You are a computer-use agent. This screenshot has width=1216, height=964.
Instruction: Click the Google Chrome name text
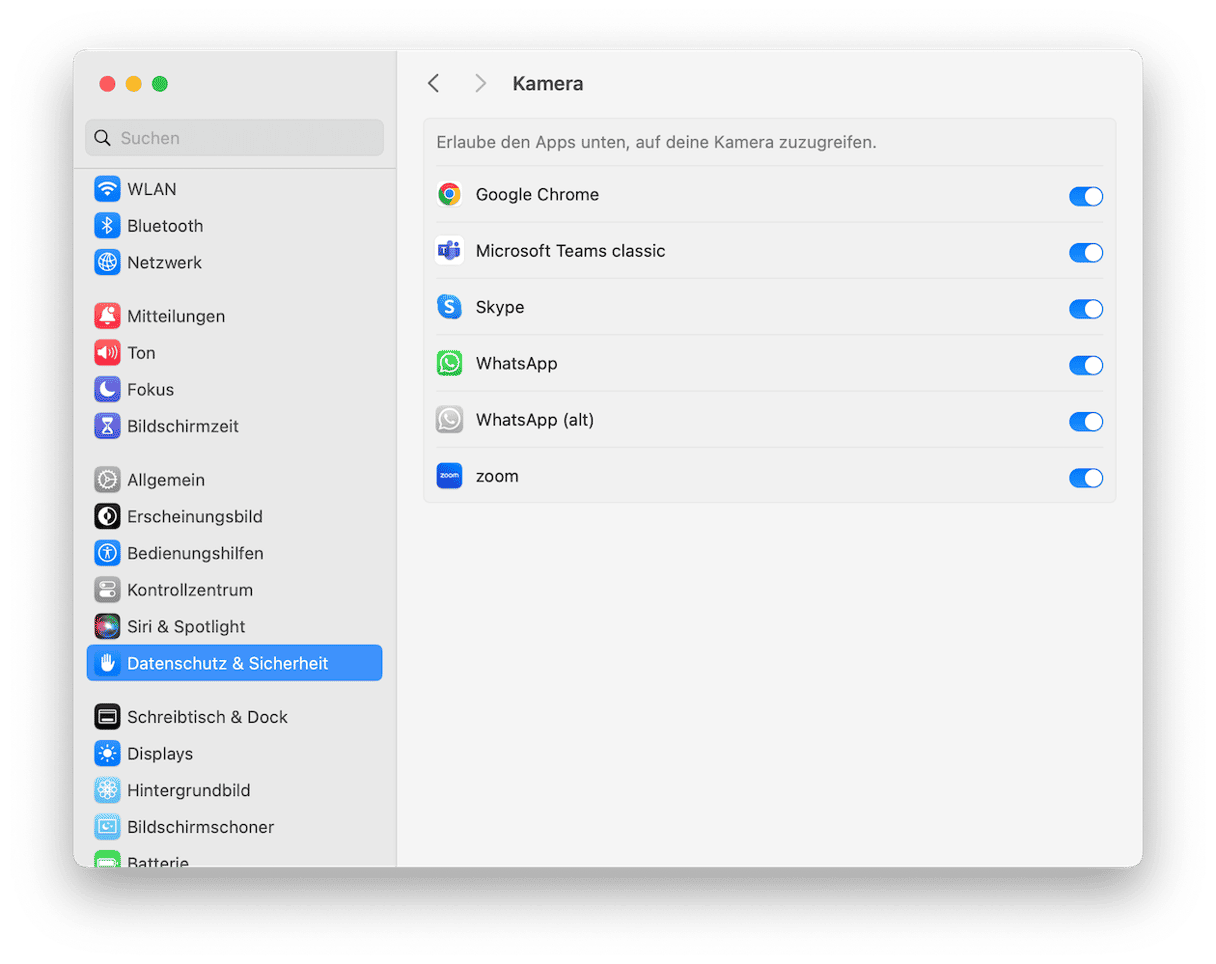click(x=537, y=194)
